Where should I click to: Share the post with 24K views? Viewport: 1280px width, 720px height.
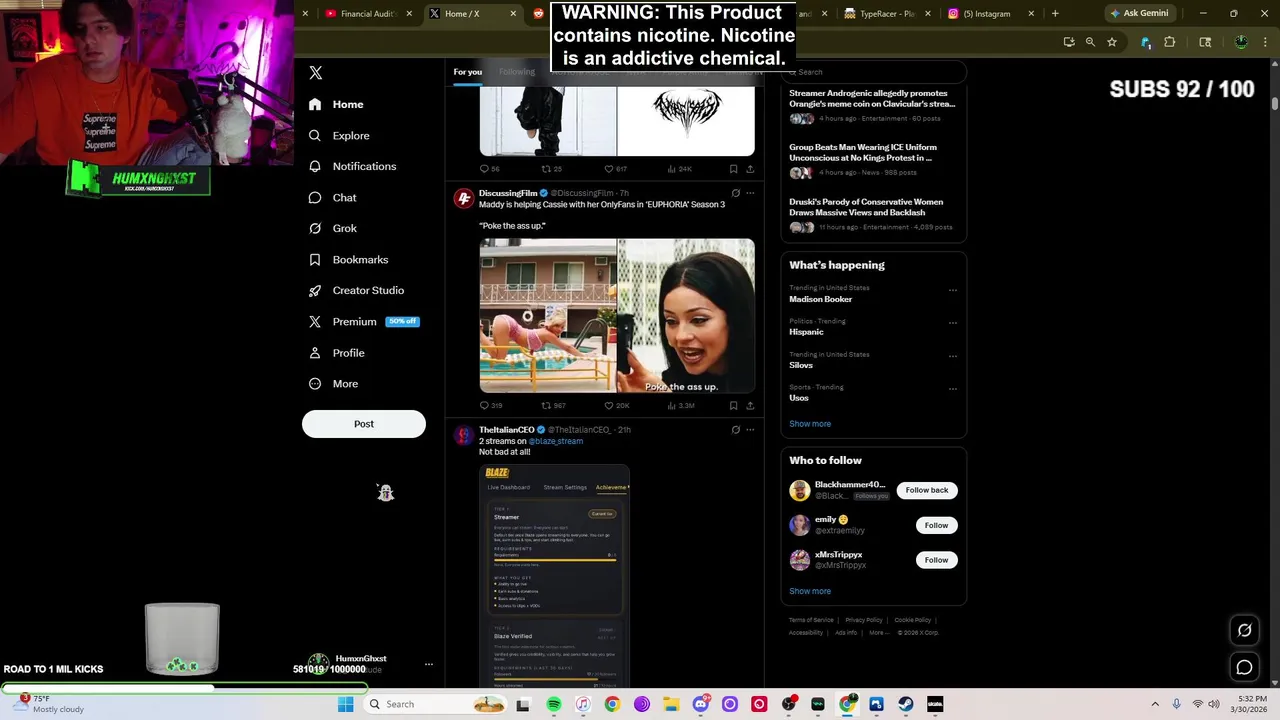[750, 169]
